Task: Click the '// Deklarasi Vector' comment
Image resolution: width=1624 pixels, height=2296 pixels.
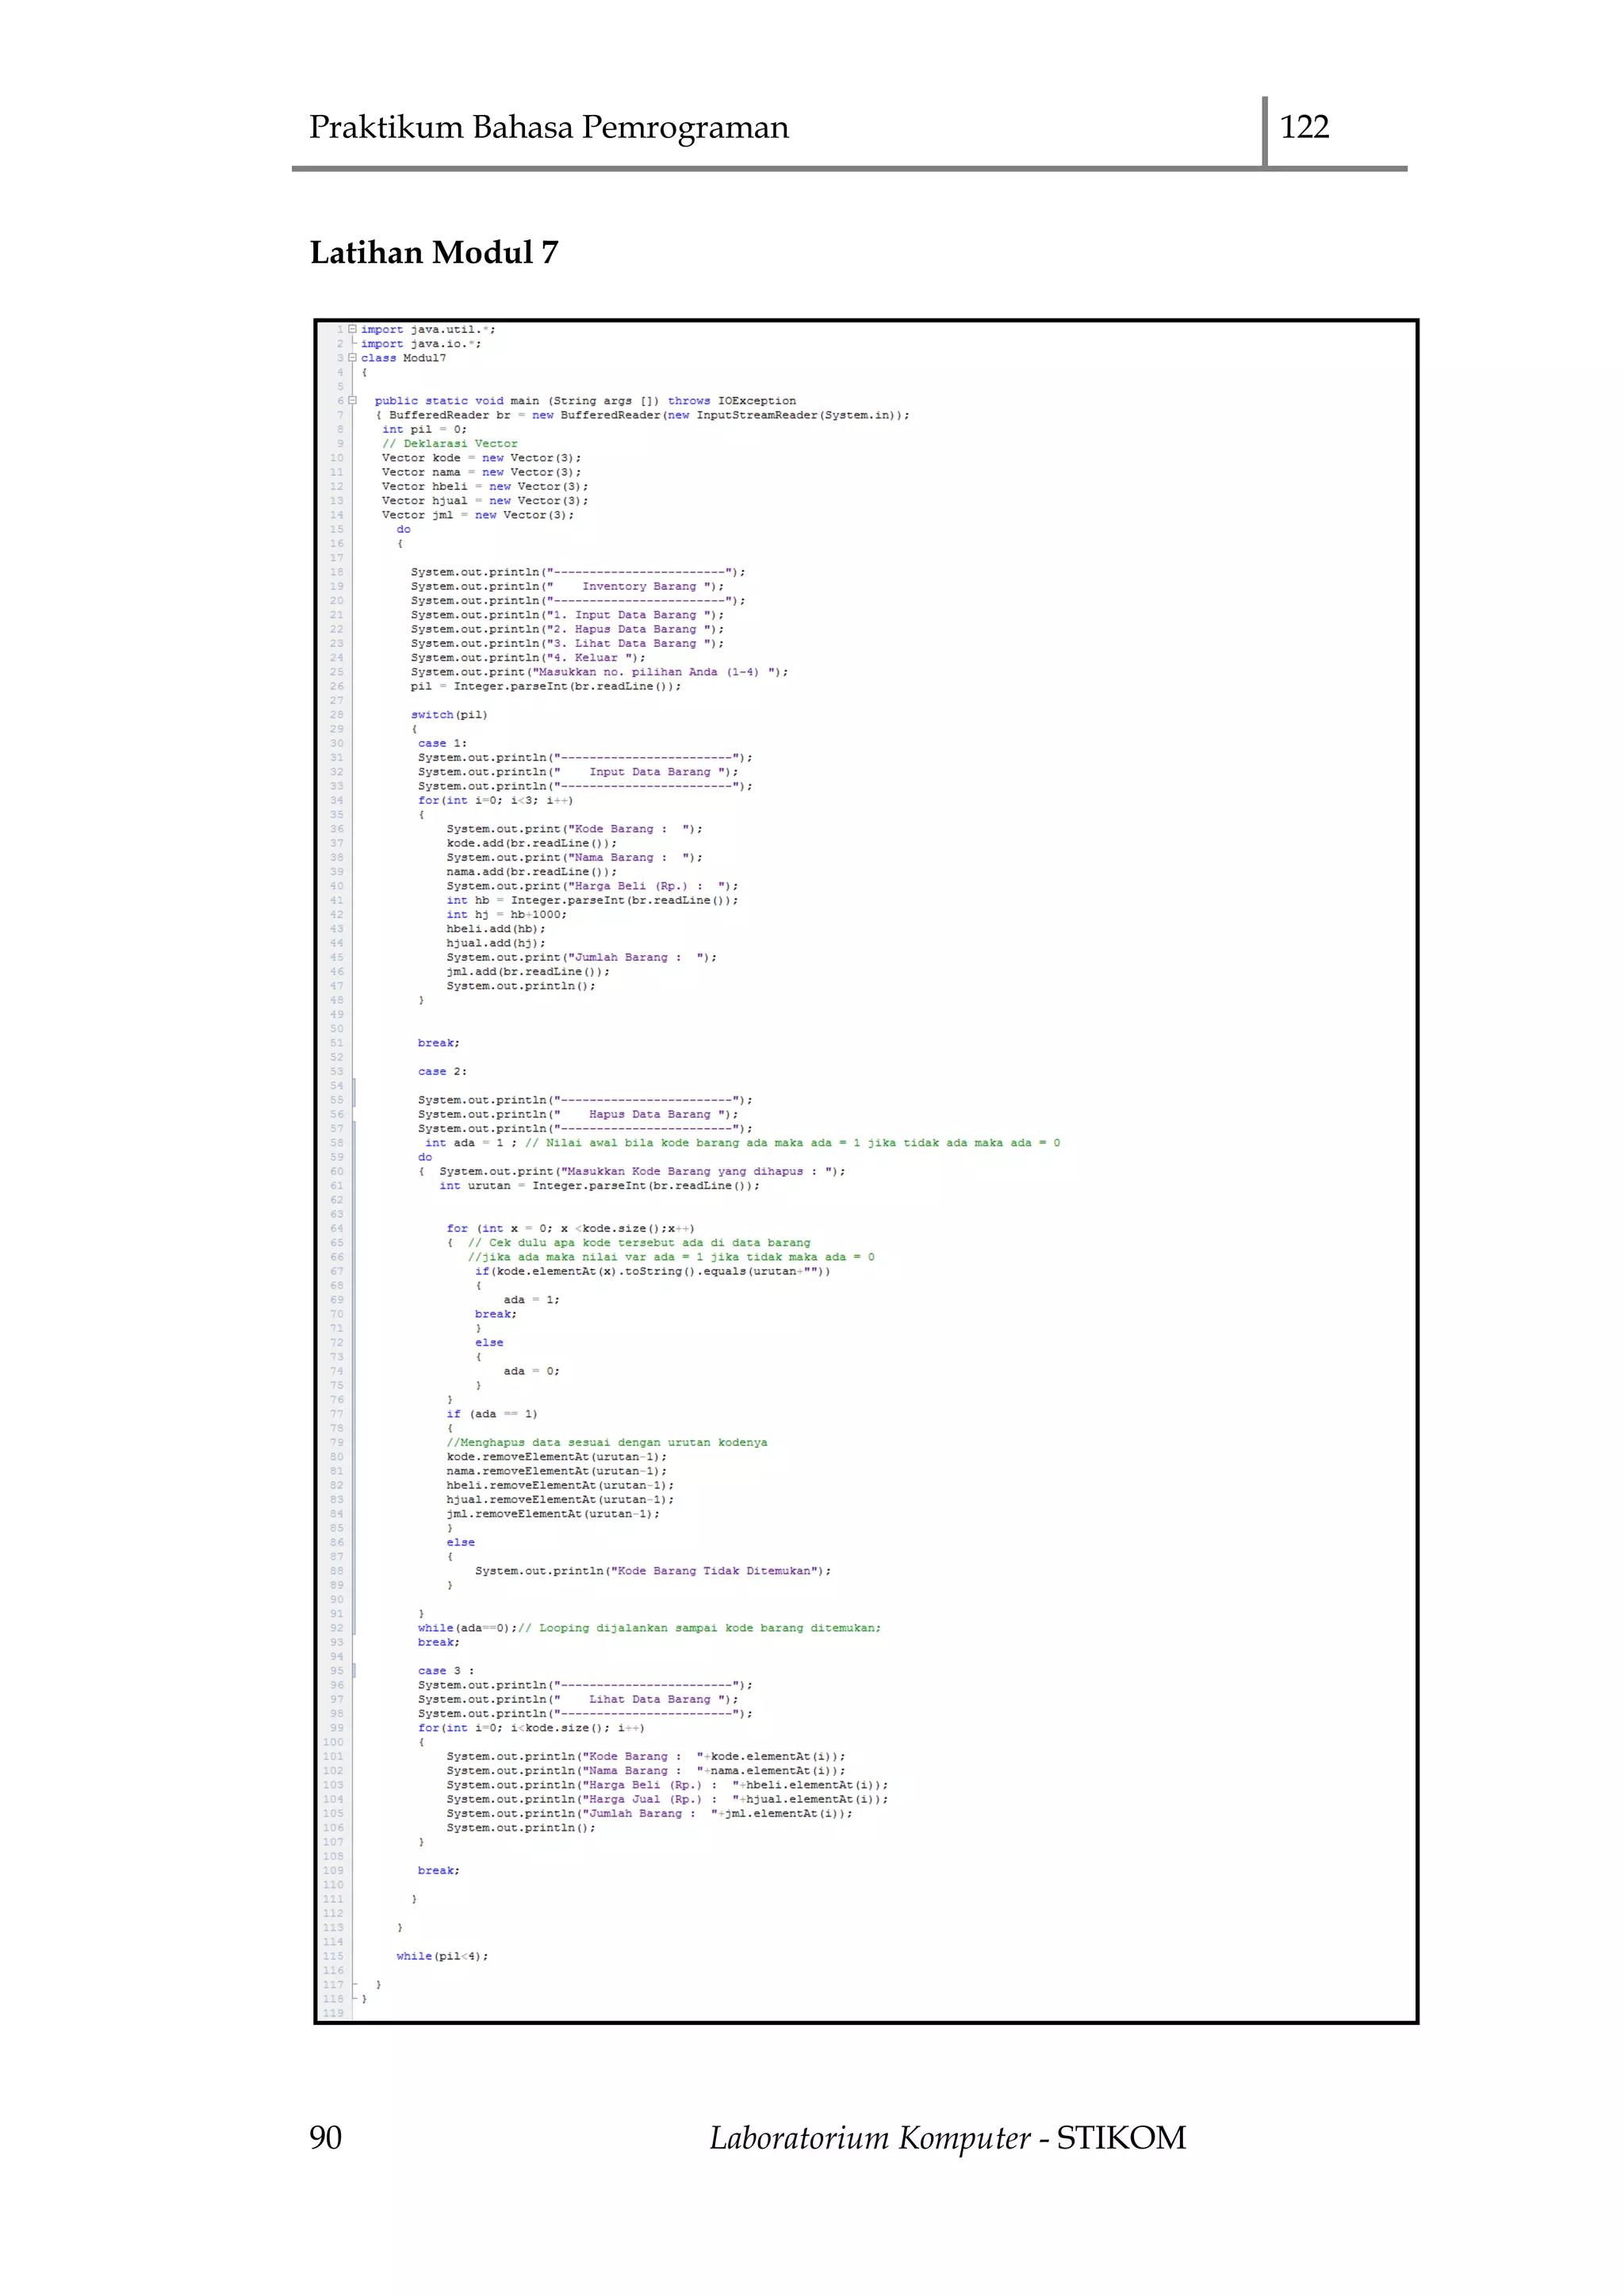Action: pos(449,444)
